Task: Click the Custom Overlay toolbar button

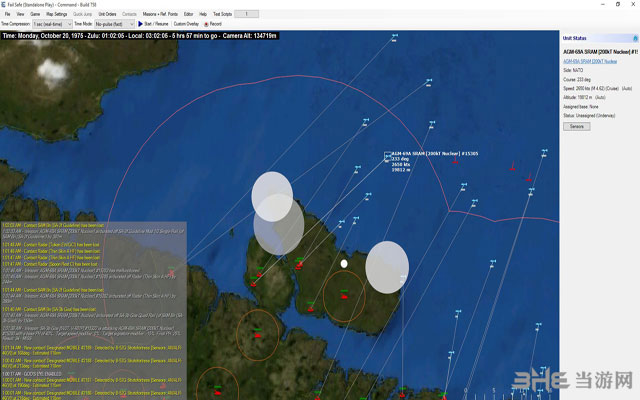Action: point(186,24)
